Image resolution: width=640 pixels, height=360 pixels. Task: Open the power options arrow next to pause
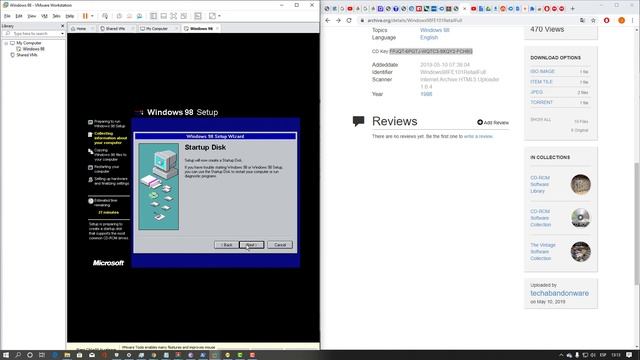pos(92,16)
